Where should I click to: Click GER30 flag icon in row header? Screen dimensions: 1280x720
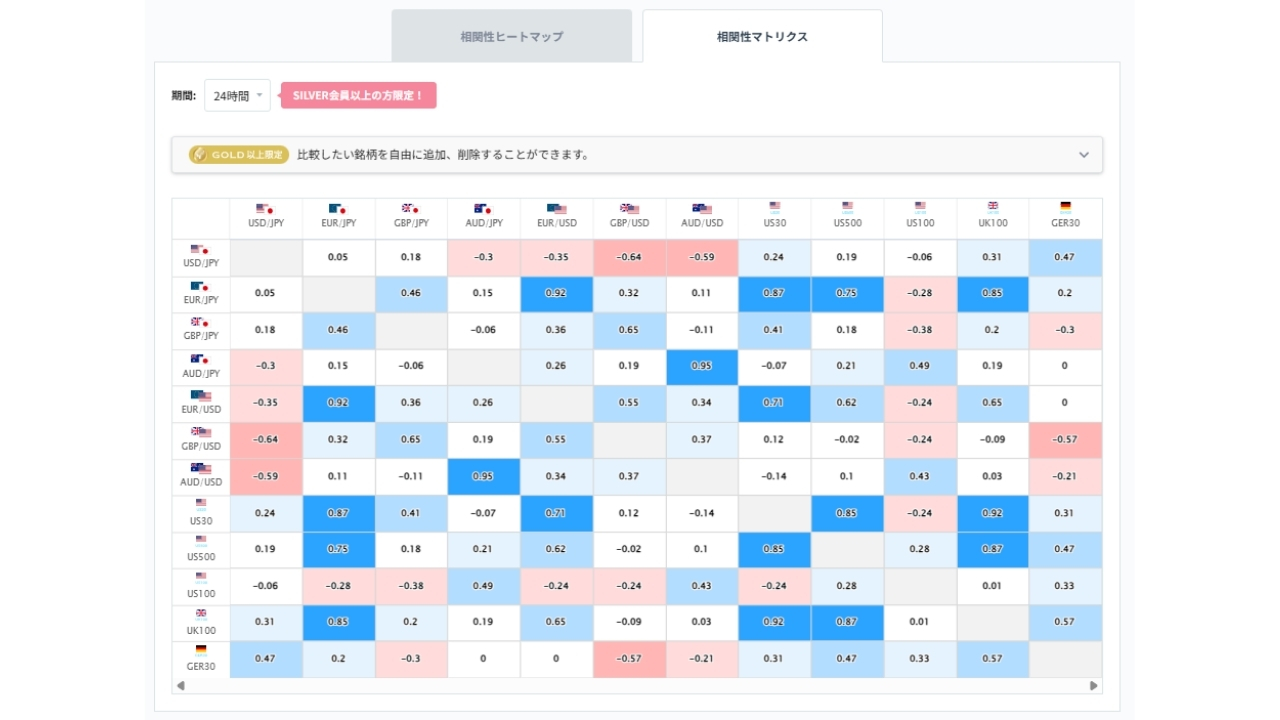[x=201, y=651]
